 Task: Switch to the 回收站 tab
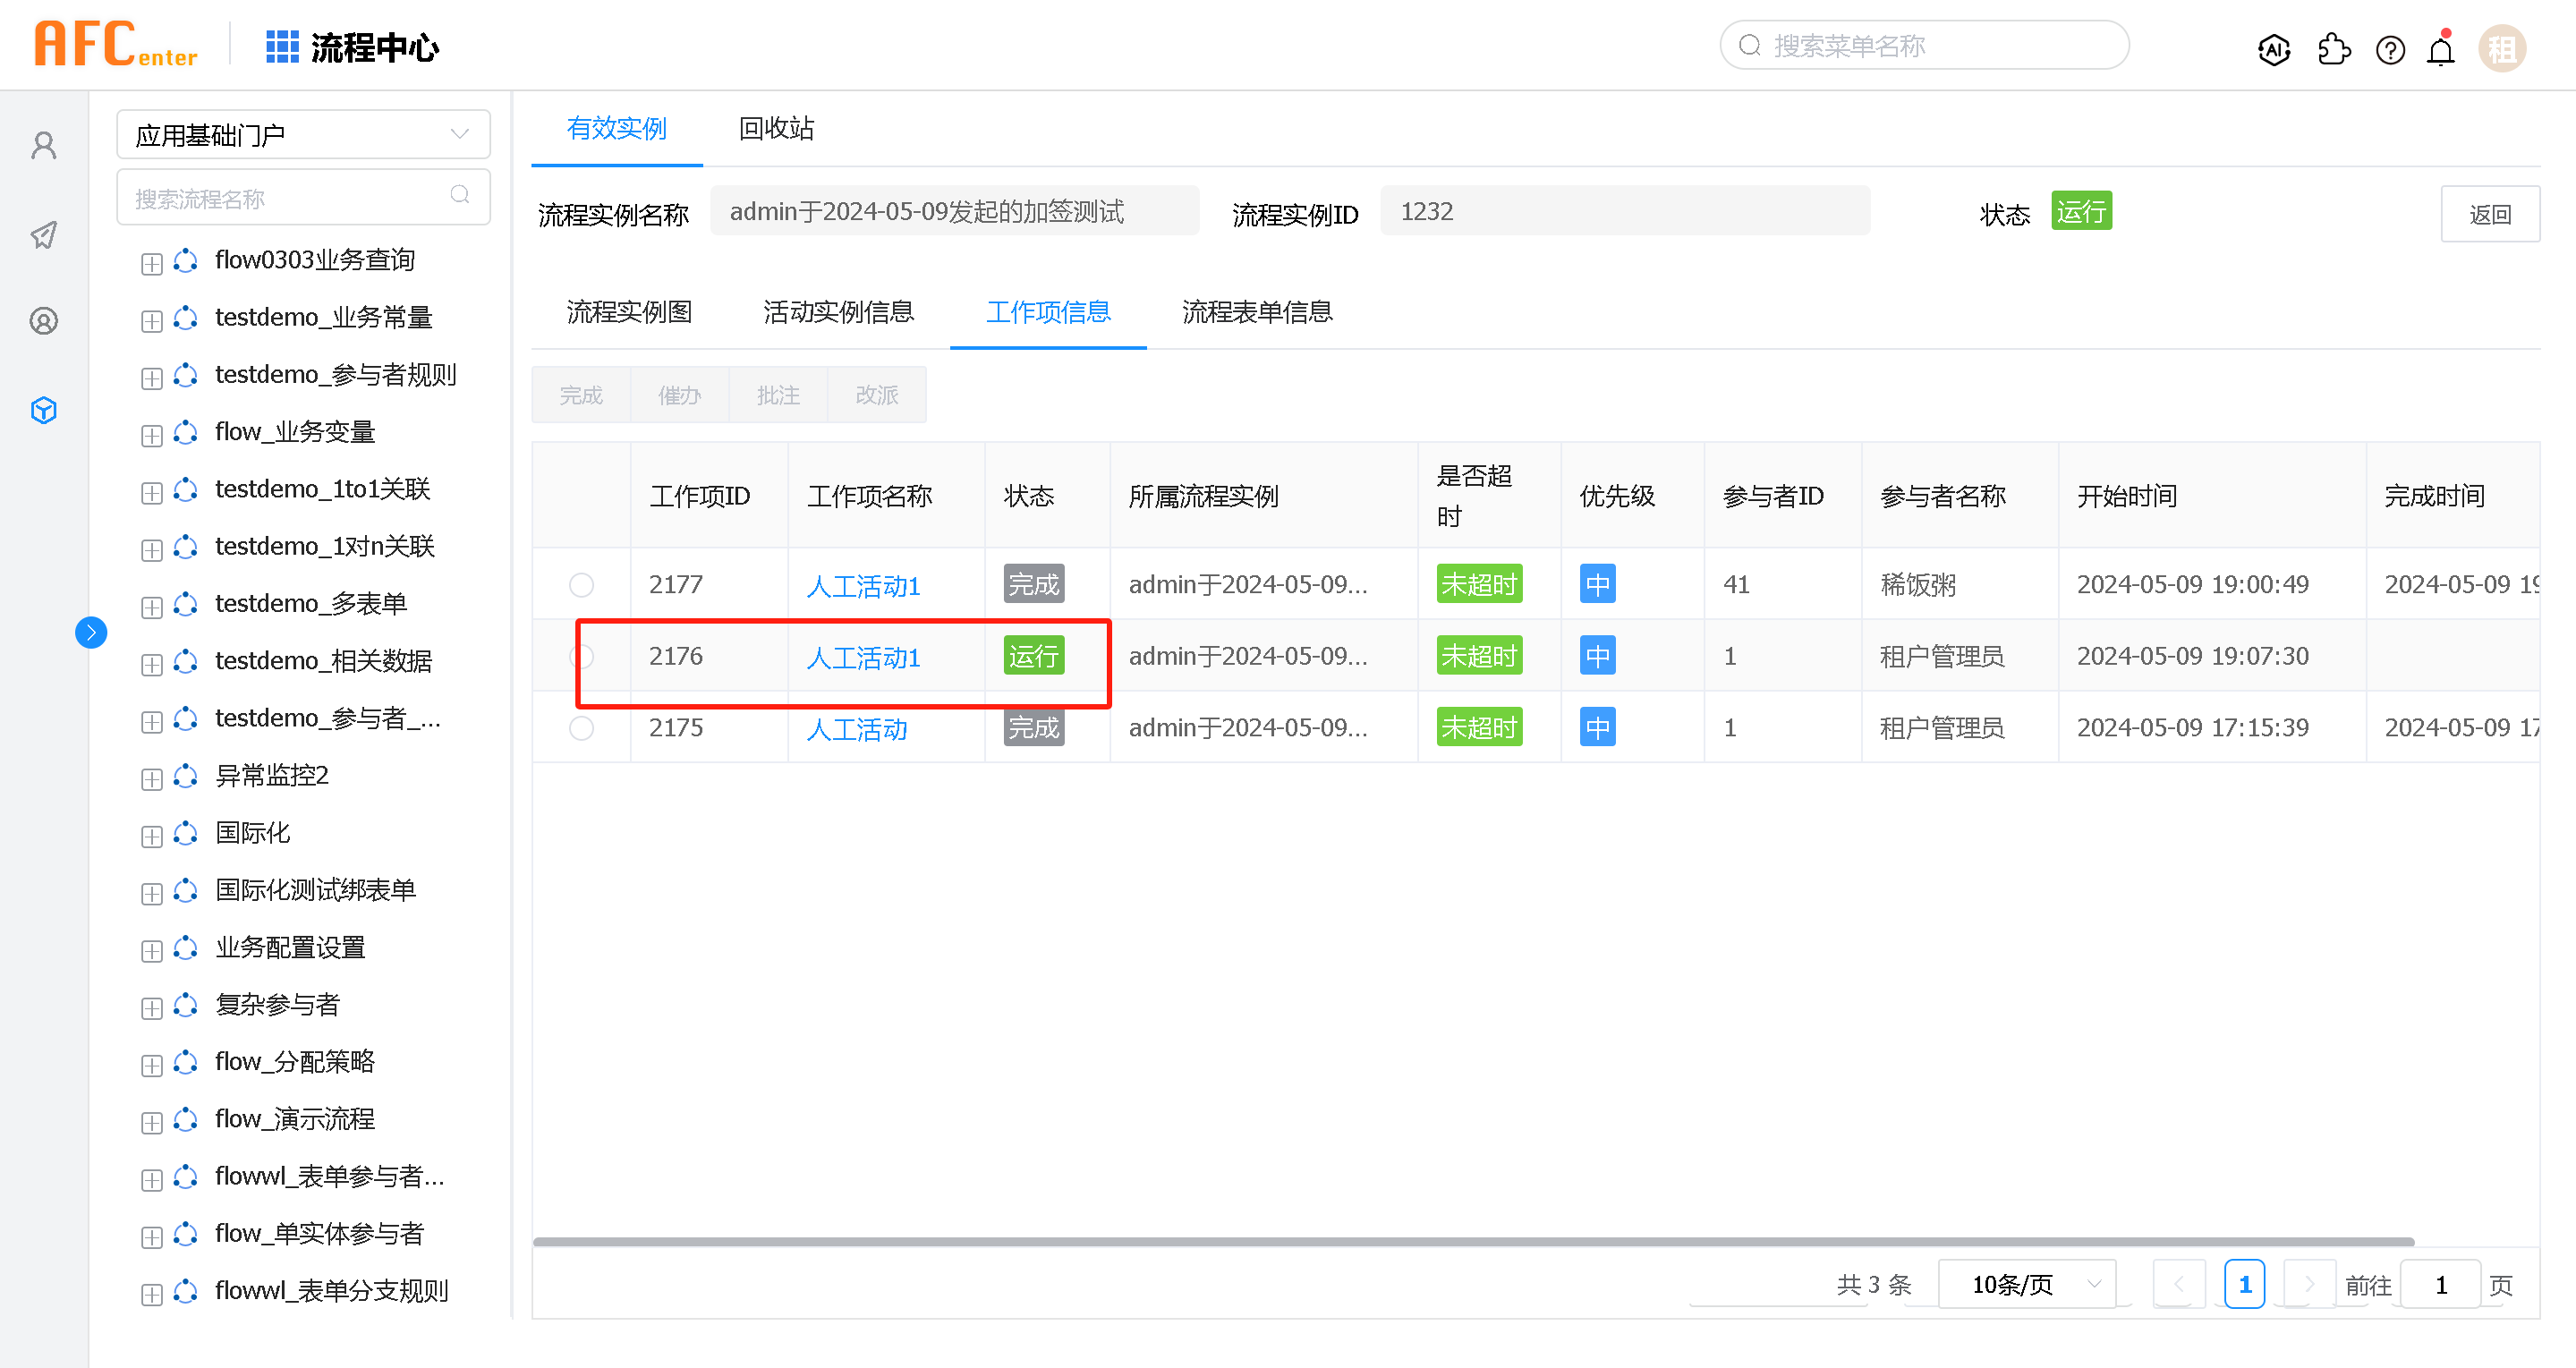(x=776, y=128)
